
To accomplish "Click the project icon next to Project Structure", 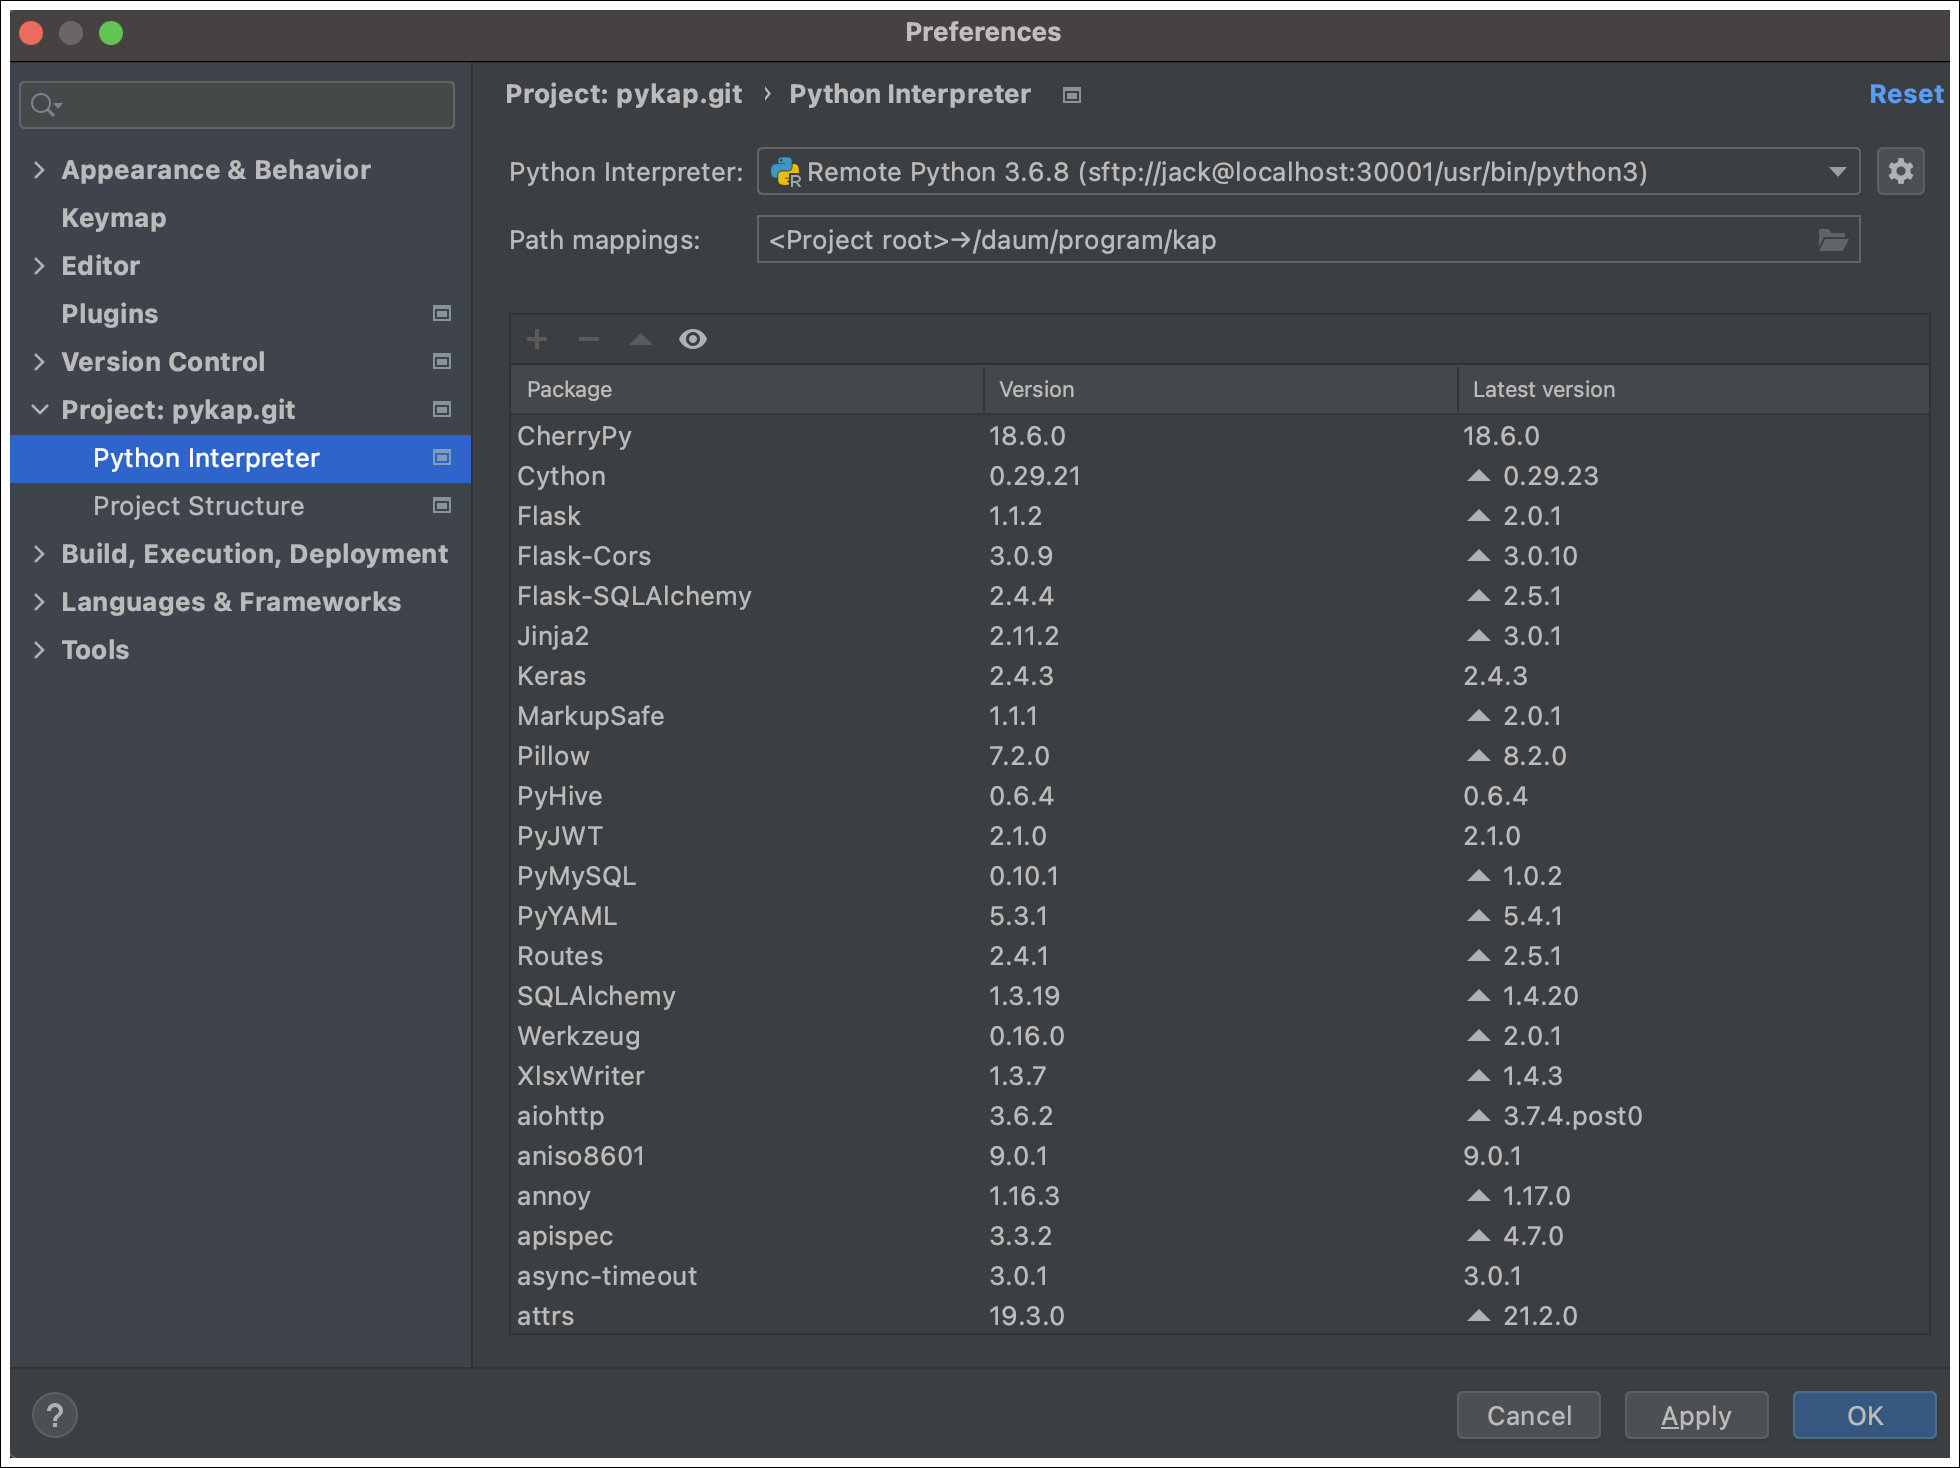I will click(442, 505).
